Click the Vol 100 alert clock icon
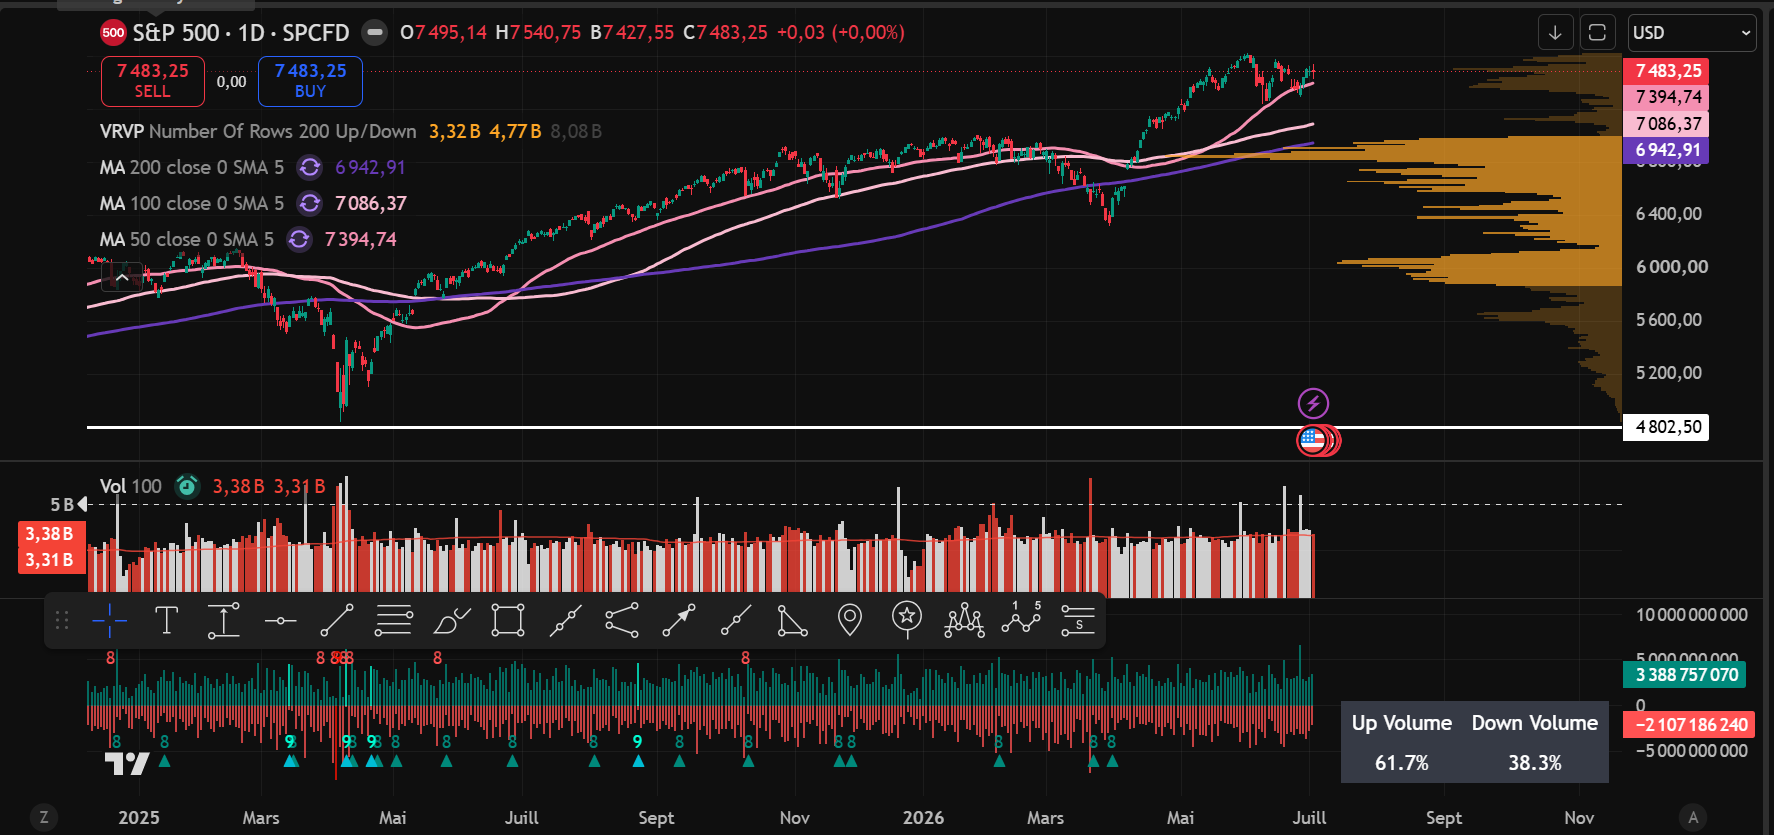 pyautogui.click(x=187, y=486)
